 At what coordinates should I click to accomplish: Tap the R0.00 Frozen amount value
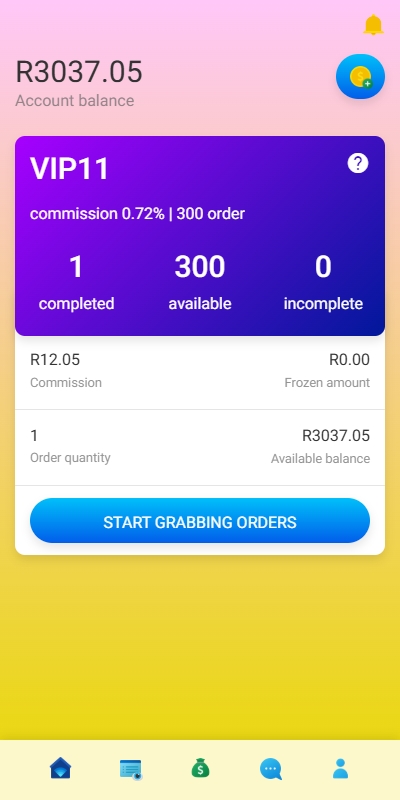tap(349, 360)
